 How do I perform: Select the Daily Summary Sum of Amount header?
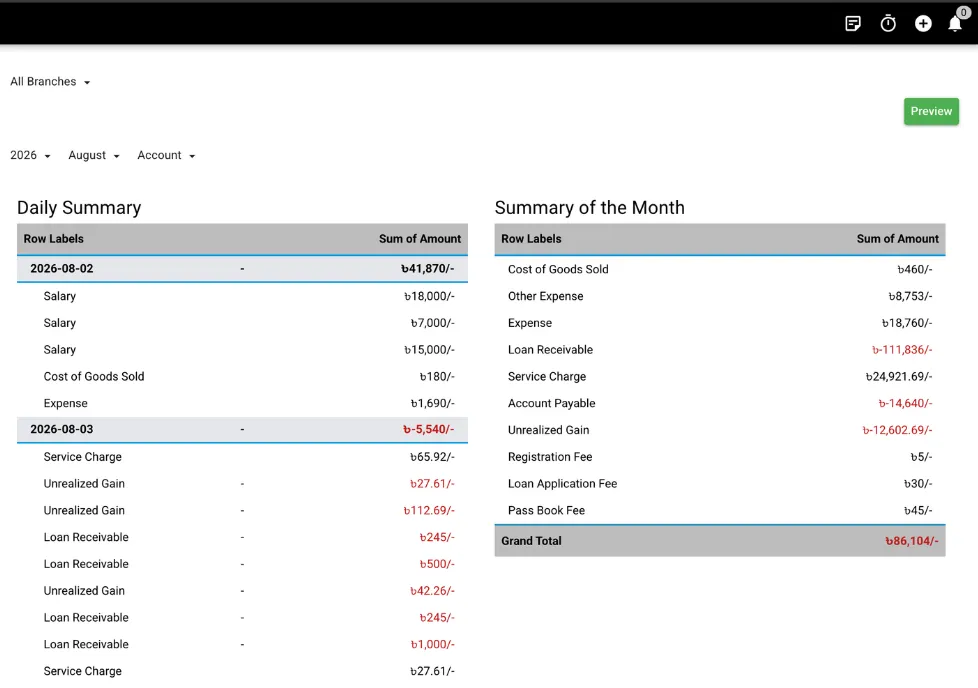tap(420, 239)
